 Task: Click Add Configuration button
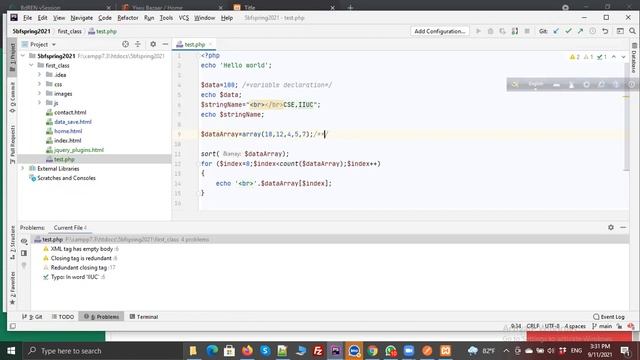tap(440, 31)
